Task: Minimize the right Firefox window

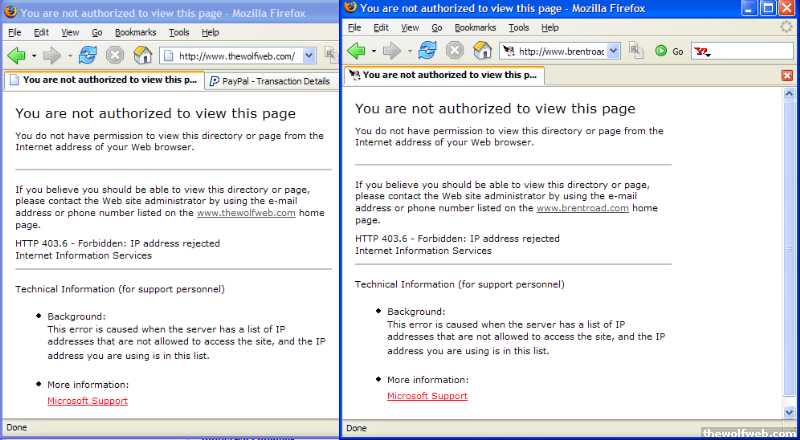Action: click(749, 8)
